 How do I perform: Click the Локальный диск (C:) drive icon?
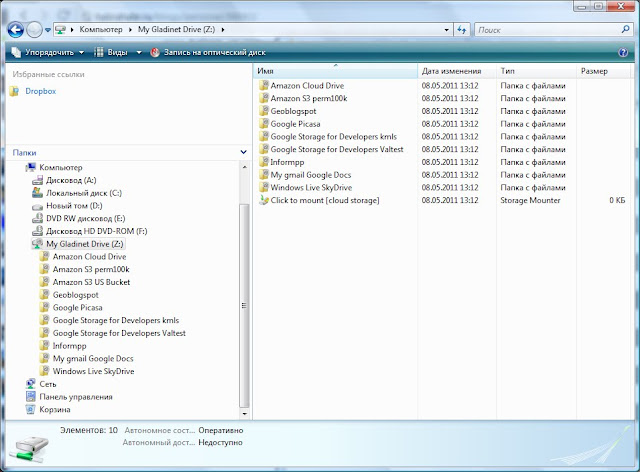click(38, 192)
